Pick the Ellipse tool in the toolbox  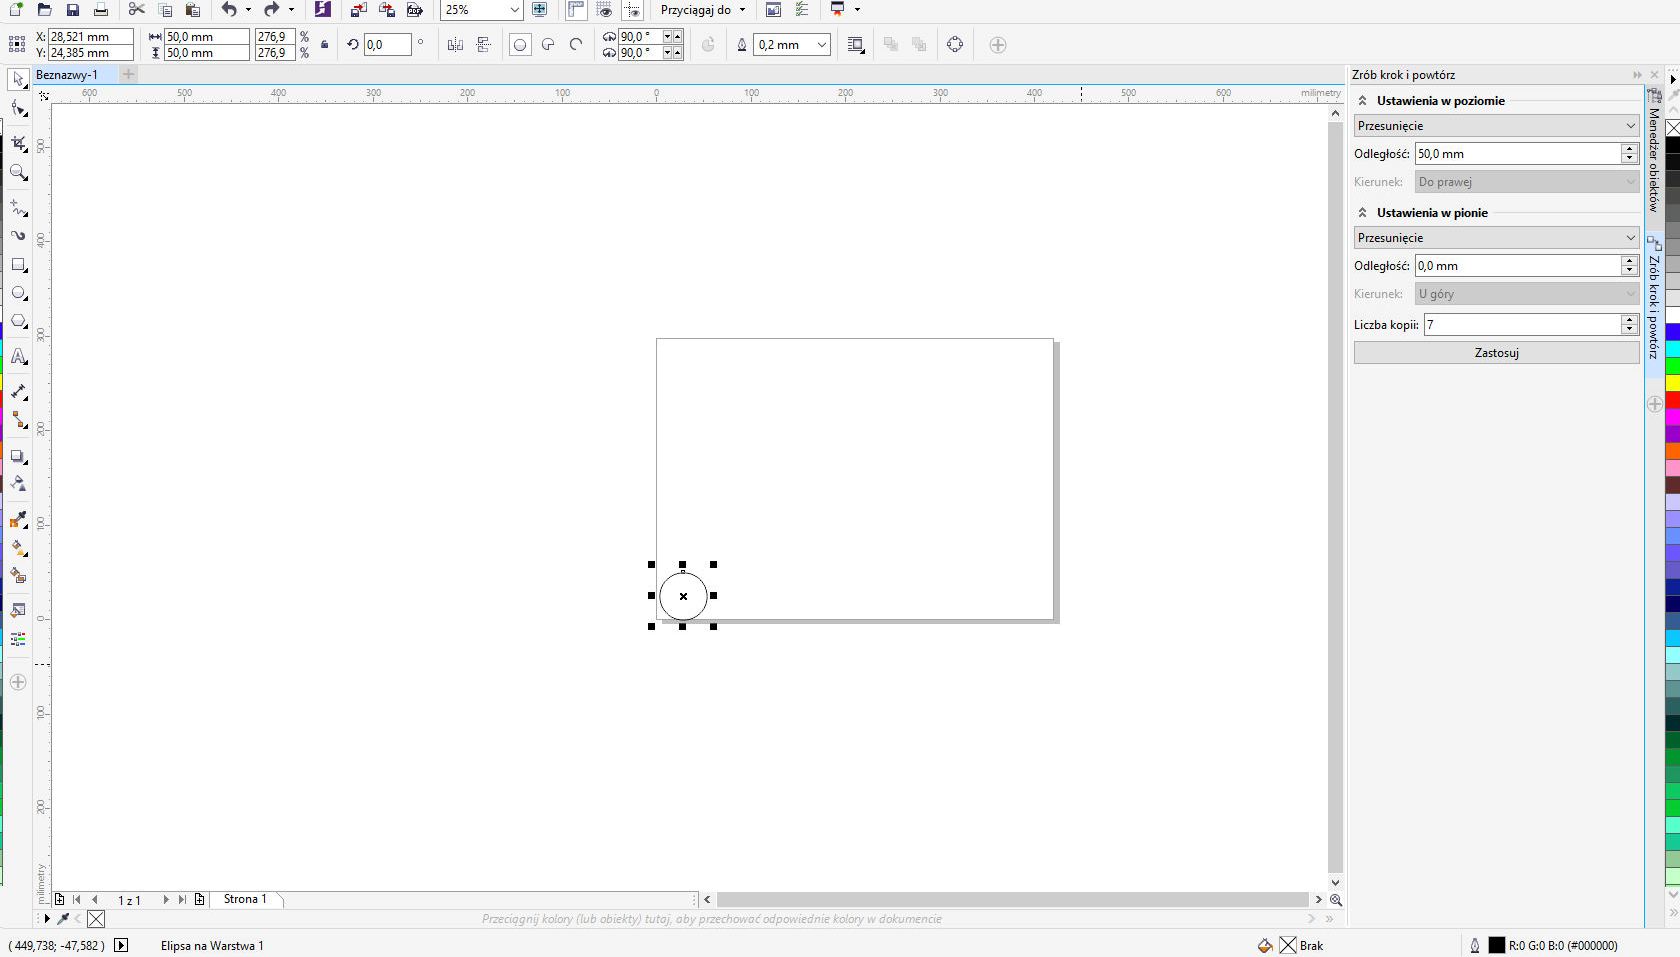coord(18,293)
